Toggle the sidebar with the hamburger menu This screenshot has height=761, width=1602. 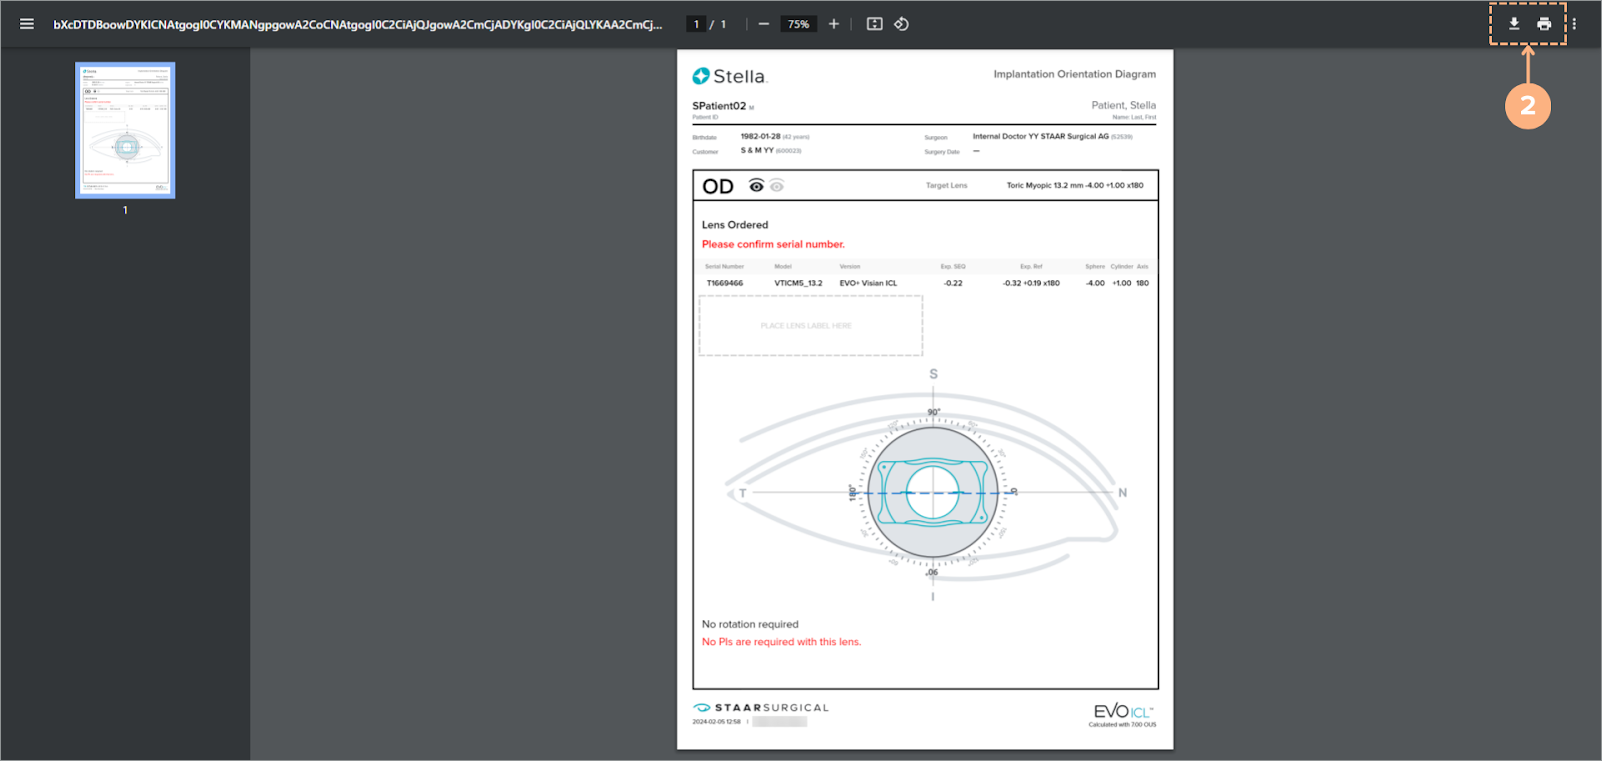click(27, 24)
